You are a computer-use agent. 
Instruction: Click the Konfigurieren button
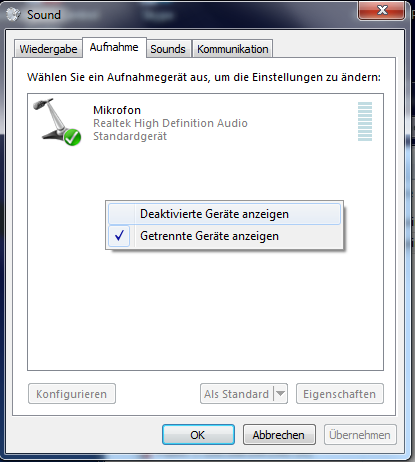coord(72,394)
